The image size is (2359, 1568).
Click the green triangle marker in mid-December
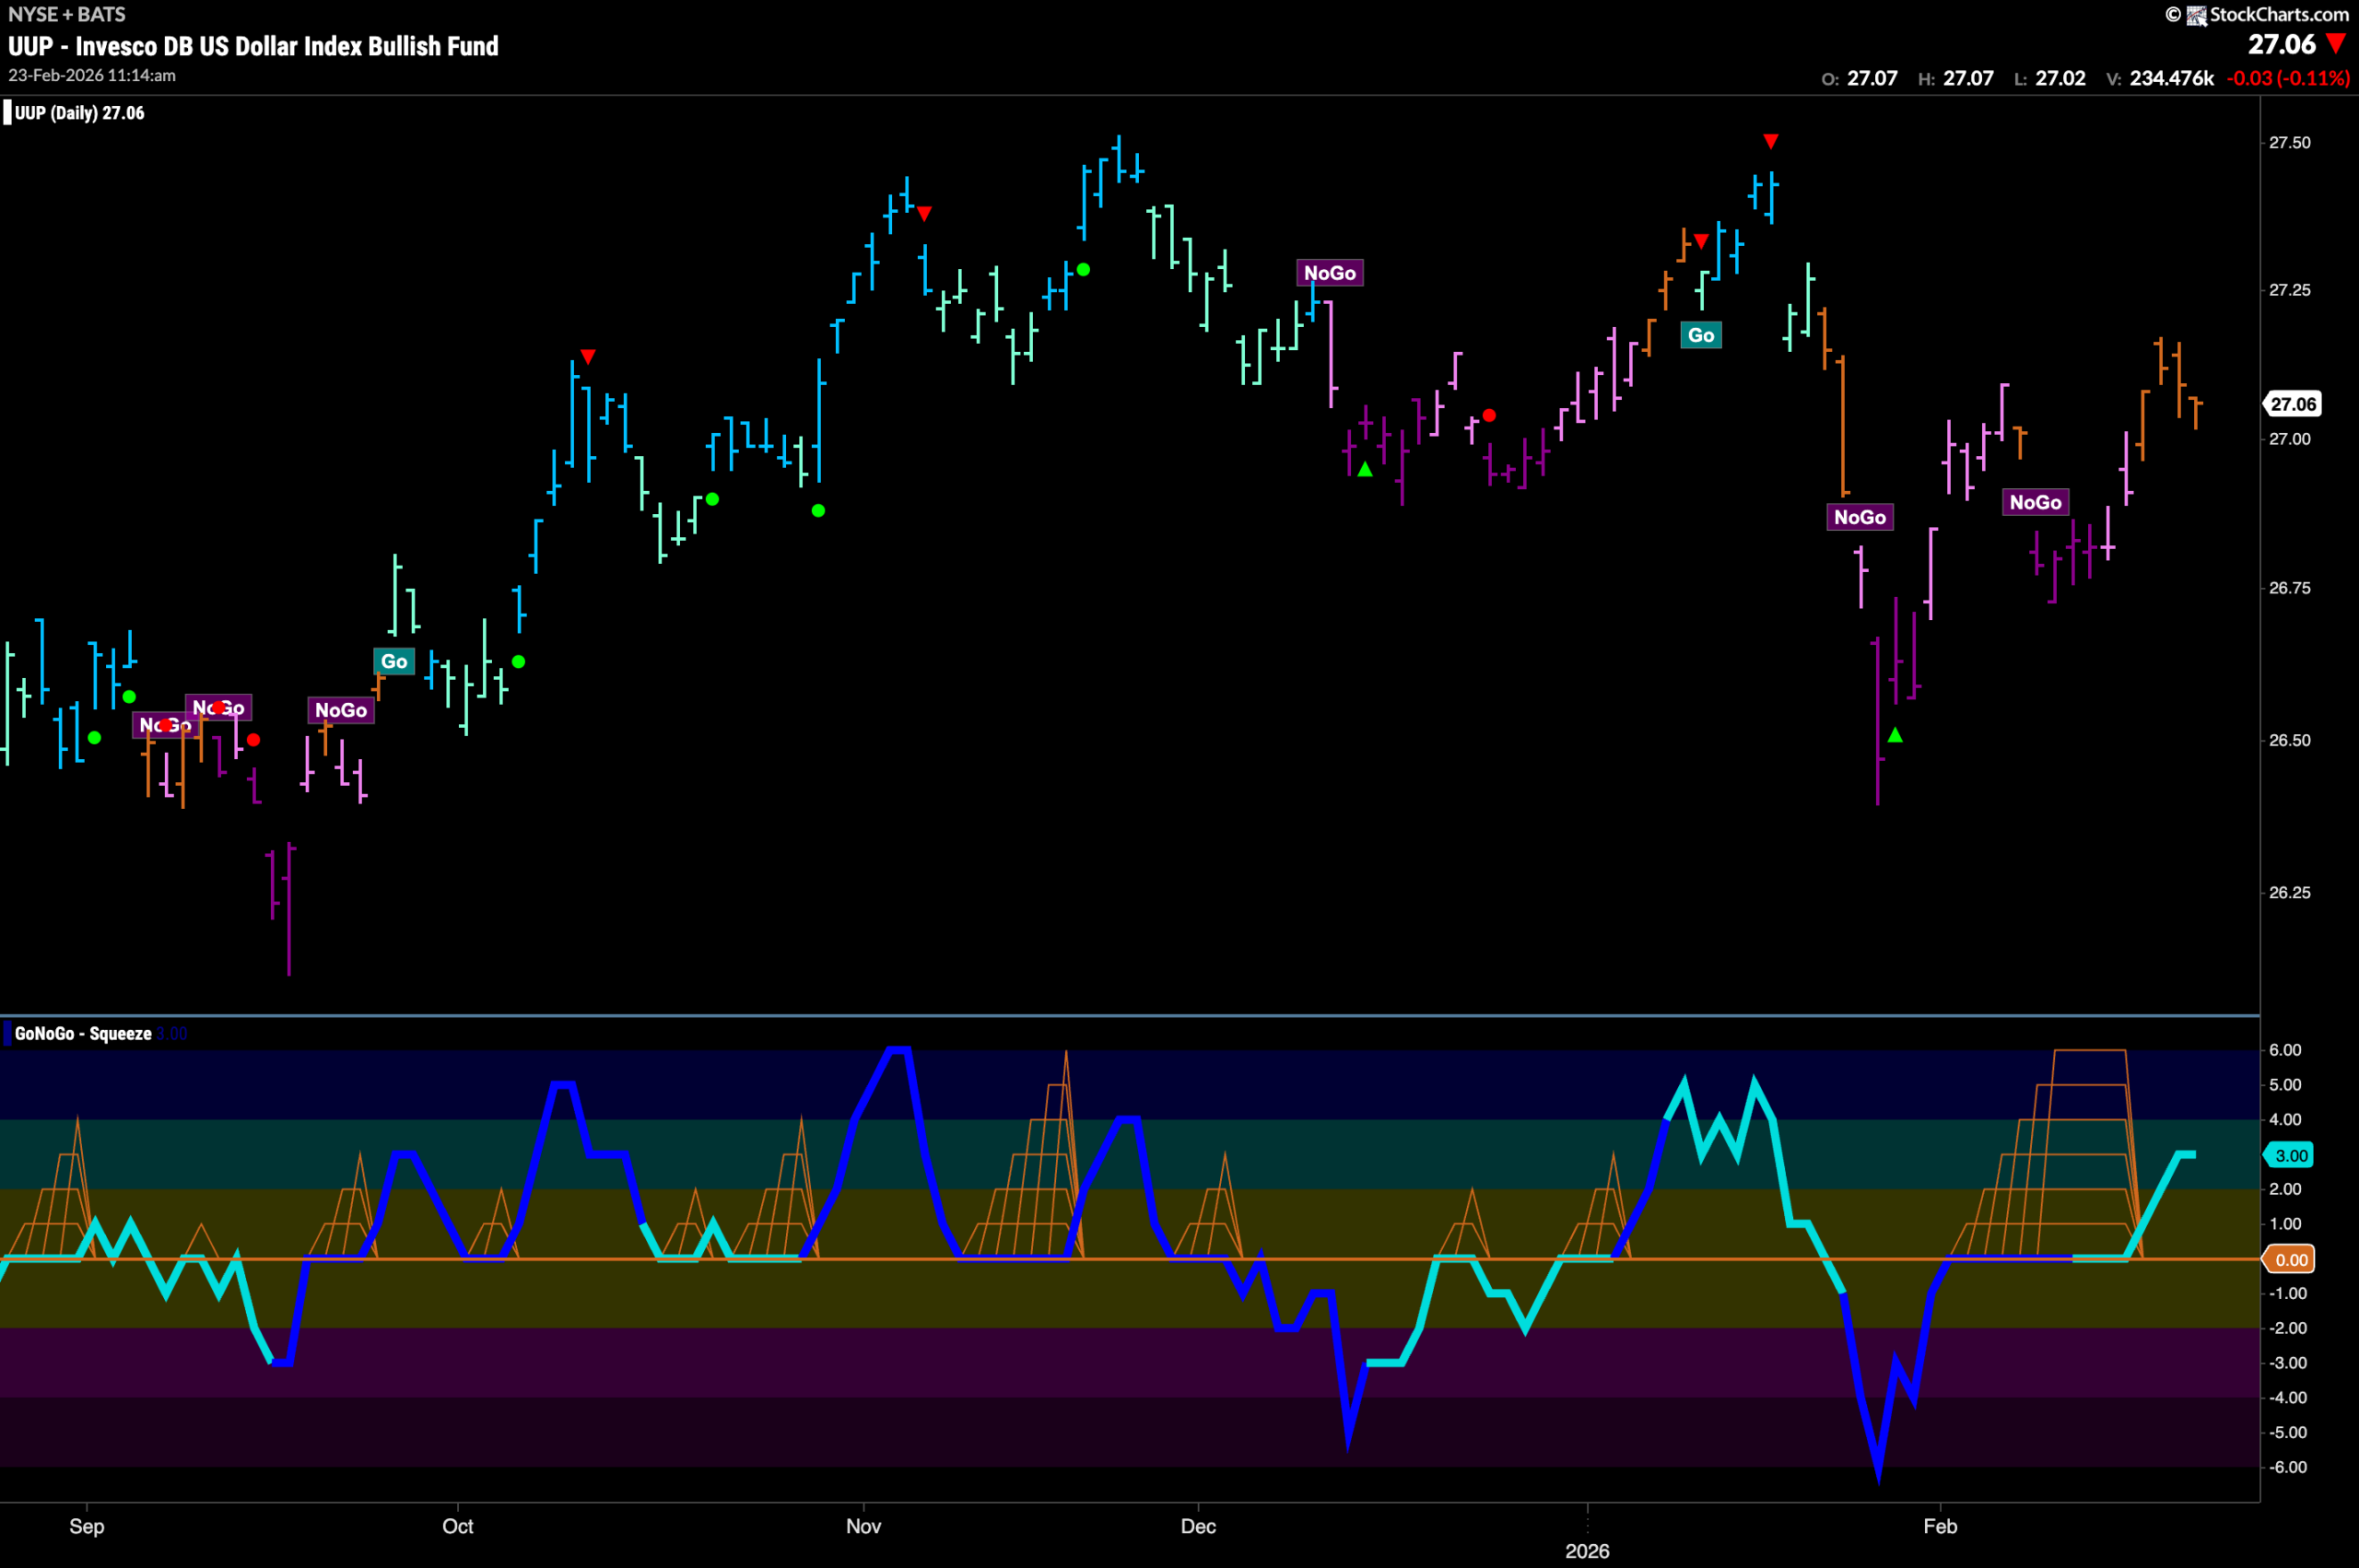point(1365,469)
